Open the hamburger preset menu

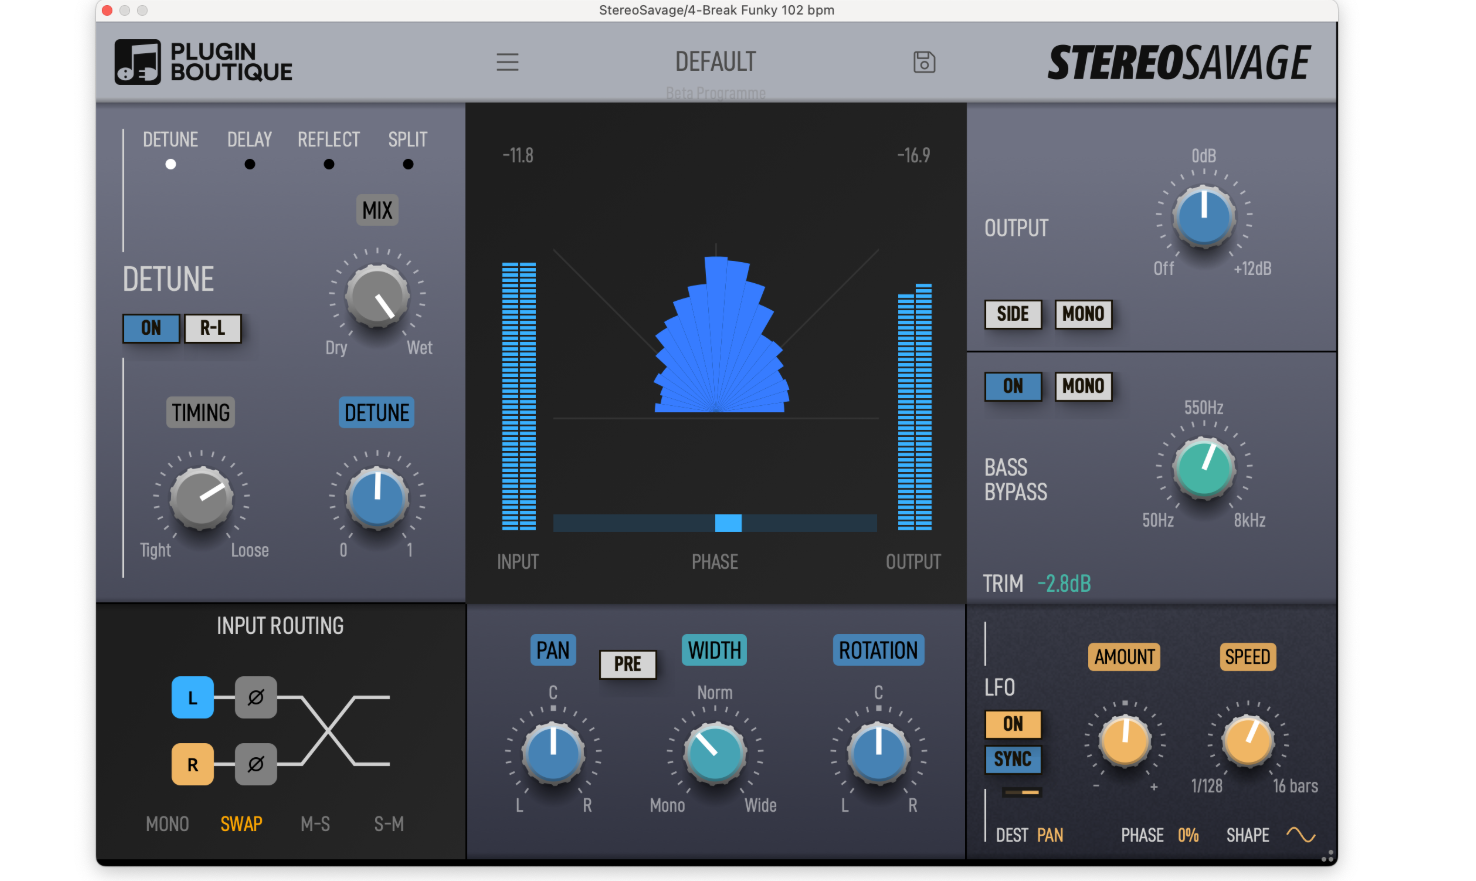(508, 62)
